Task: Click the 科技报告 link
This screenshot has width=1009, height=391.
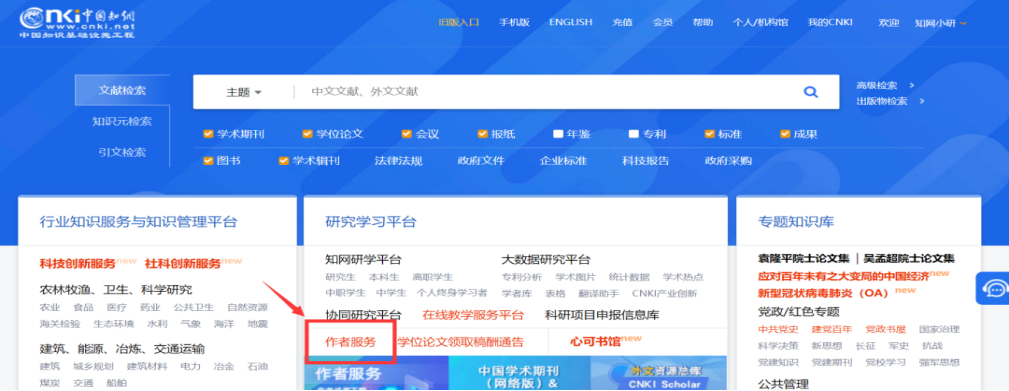Action: (645, 161)
